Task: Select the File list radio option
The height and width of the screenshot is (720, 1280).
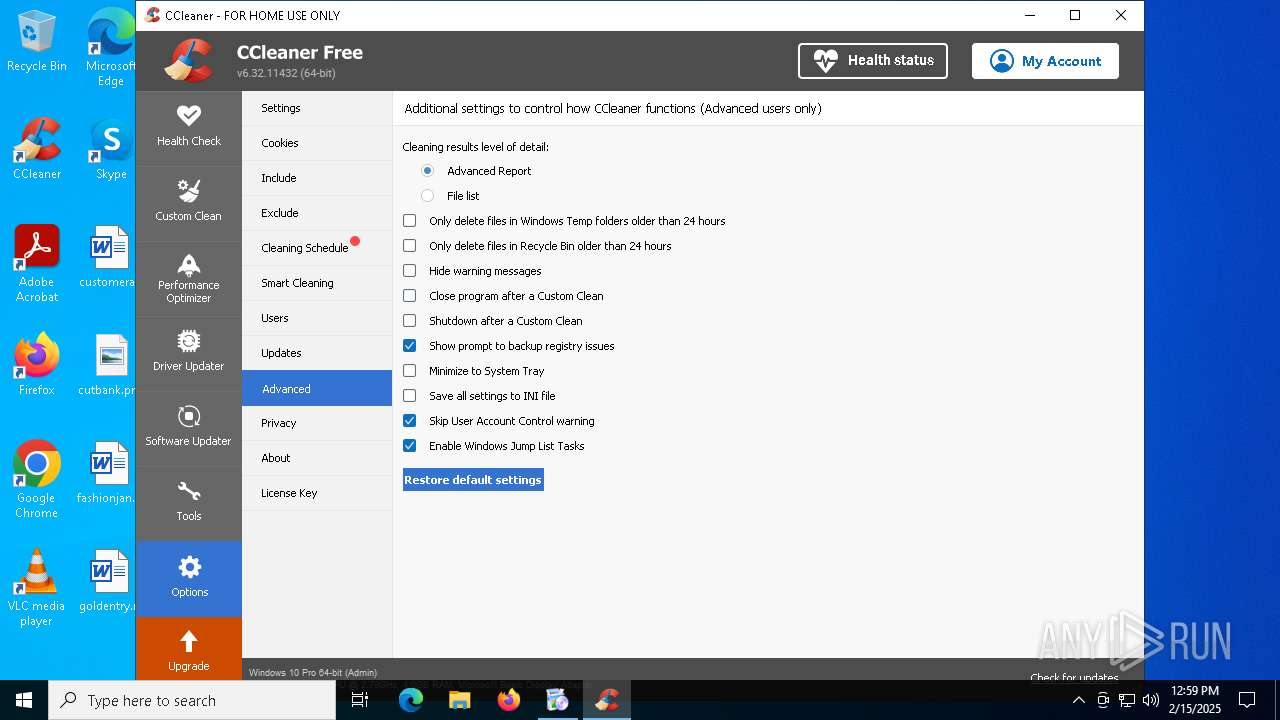Action: 428,196
